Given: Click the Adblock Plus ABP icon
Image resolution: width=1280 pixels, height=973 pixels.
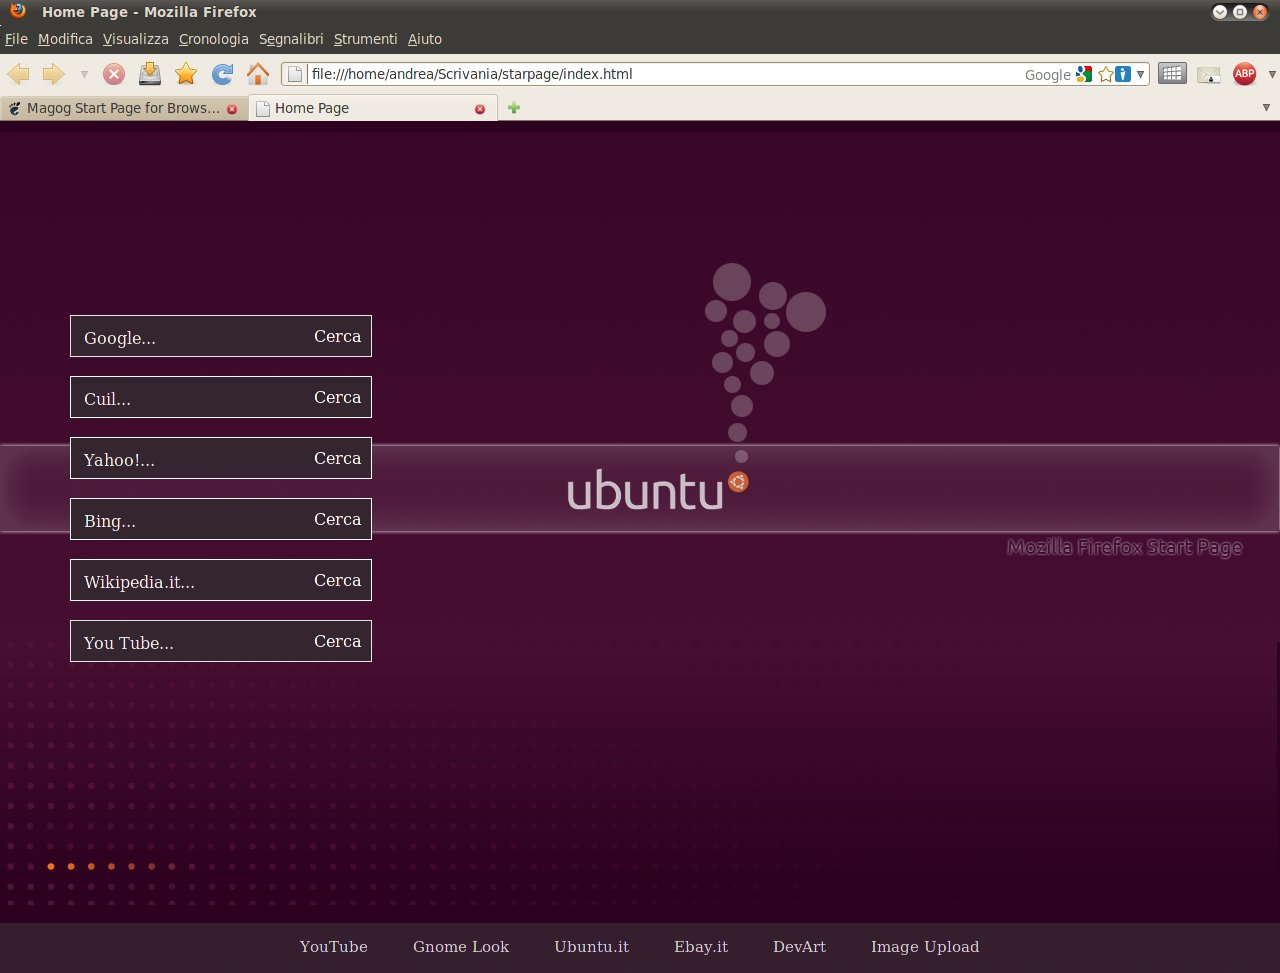Looking at the screenshot, I should 1244,74.
